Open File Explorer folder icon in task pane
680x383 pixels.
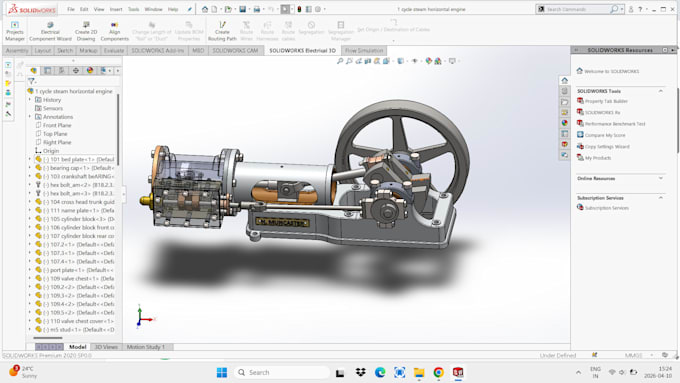point(564,102)
